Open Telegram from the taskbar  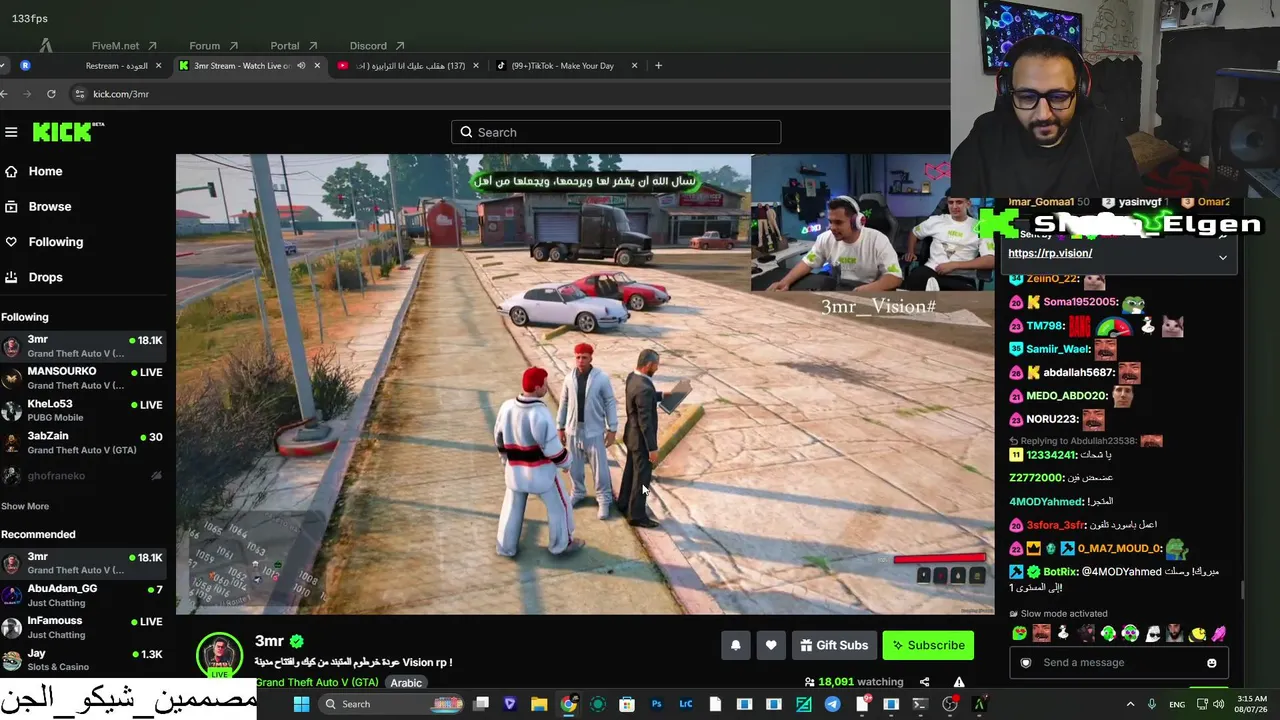[x=832, y=704]
